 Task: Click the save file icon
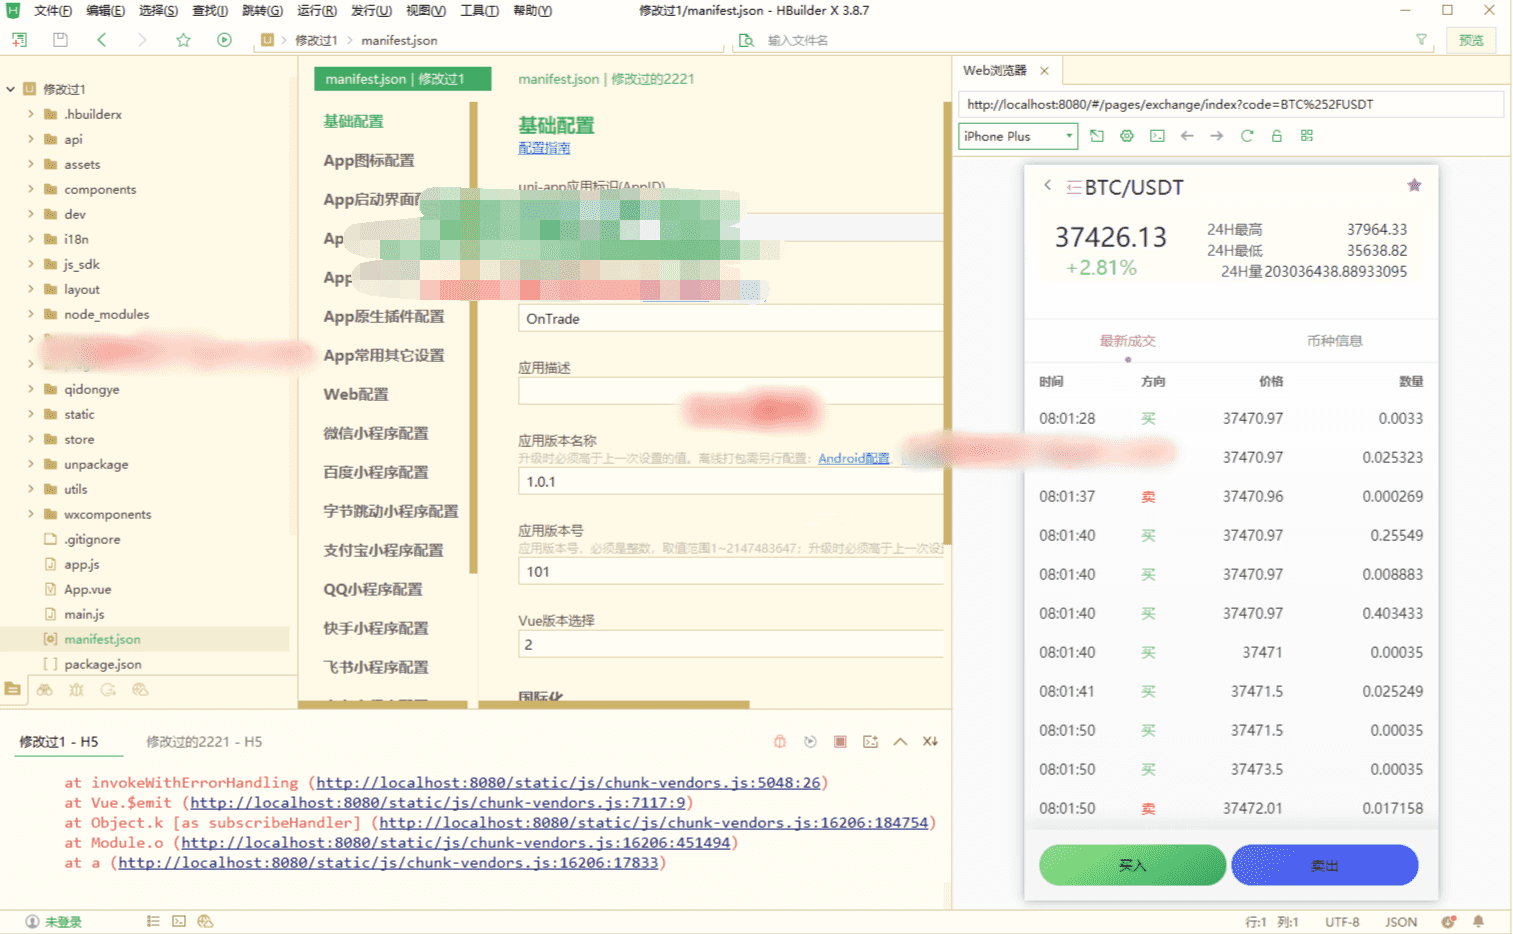tap(60, 40)
